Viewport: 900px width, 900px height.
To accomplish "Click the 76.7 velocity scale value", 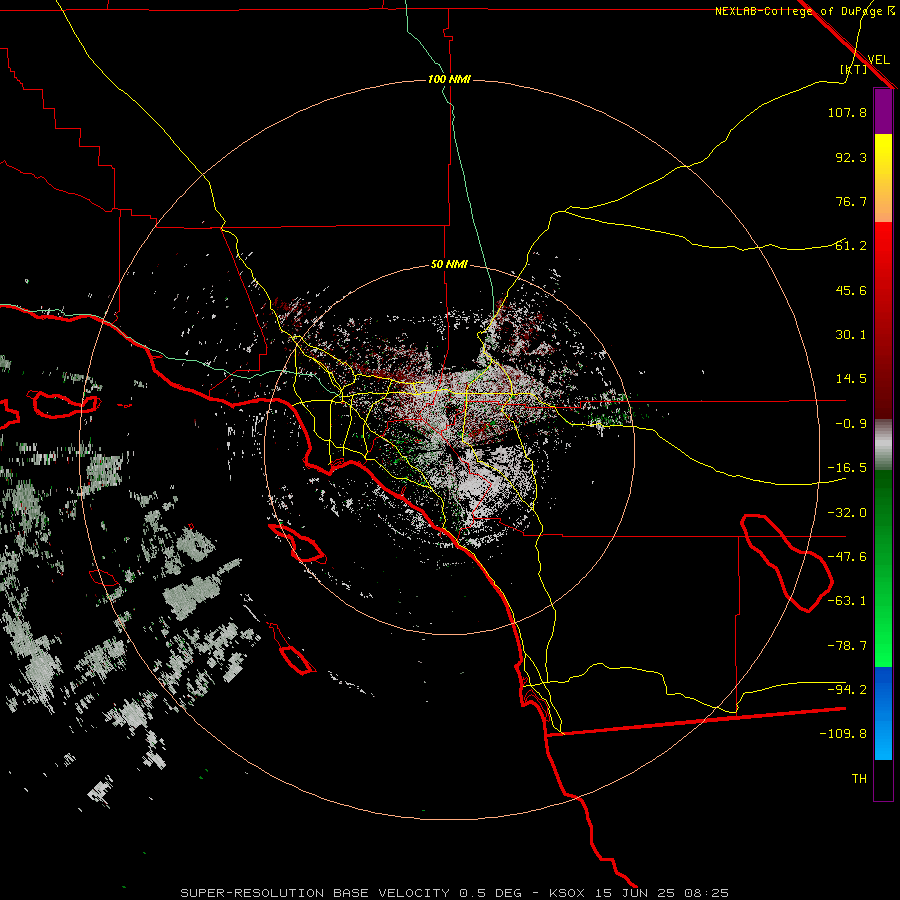I will click(x=851, y=201).
